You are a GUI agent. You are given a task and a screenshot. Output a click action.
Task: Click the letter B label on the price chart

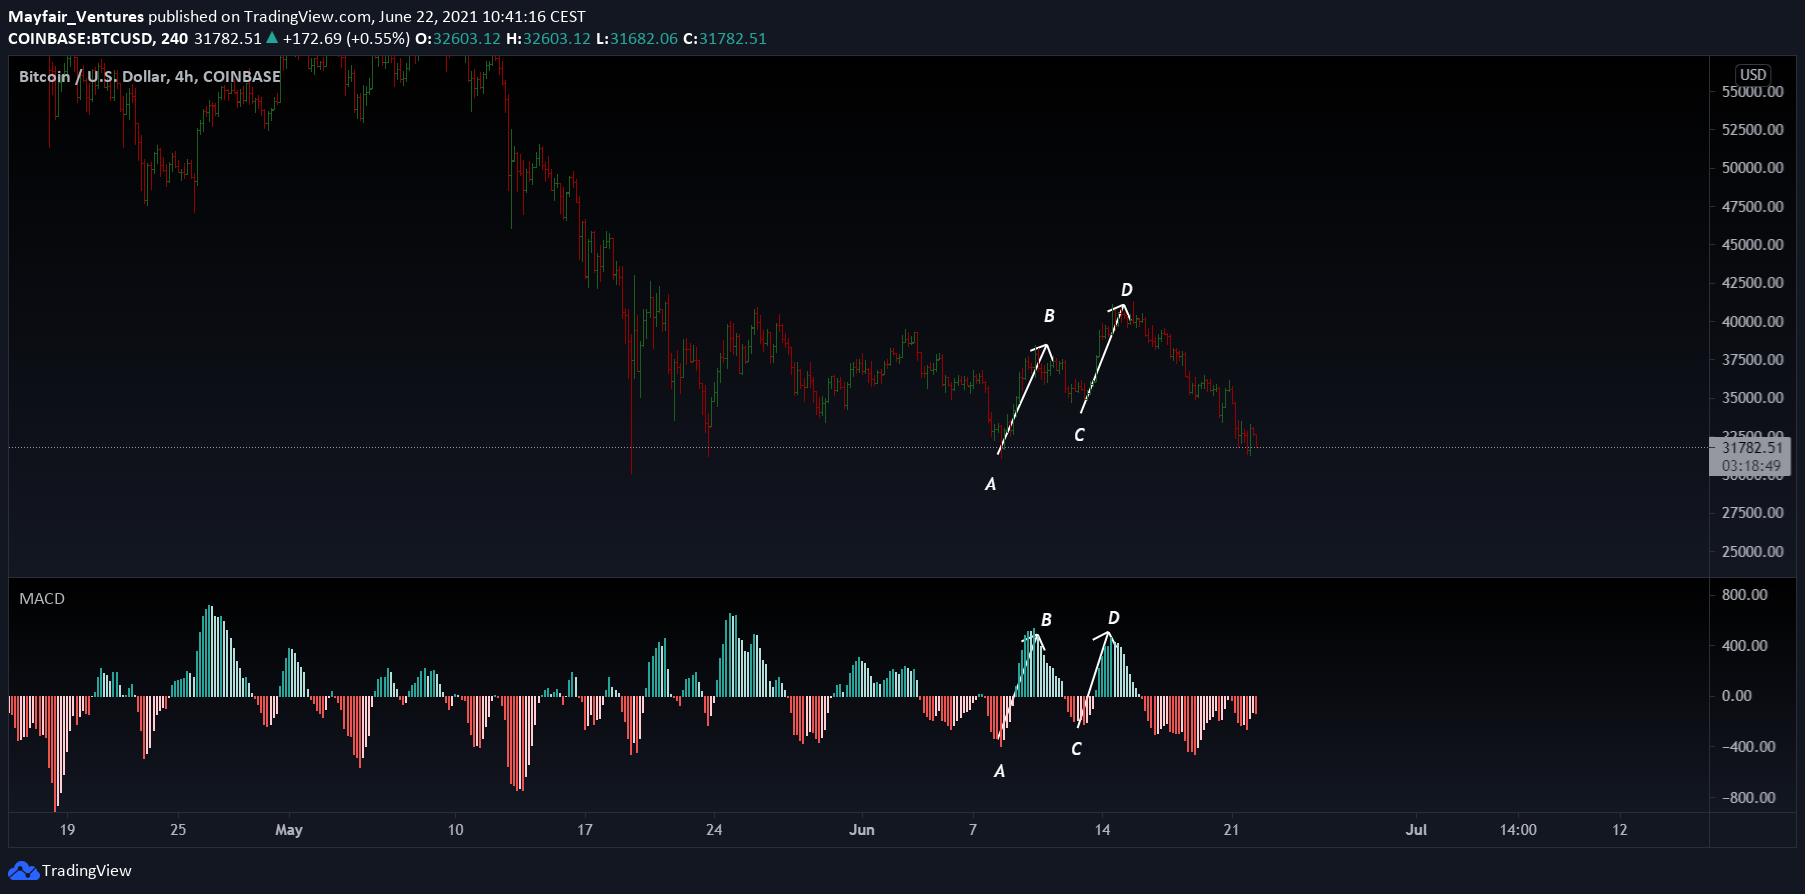1049,316
